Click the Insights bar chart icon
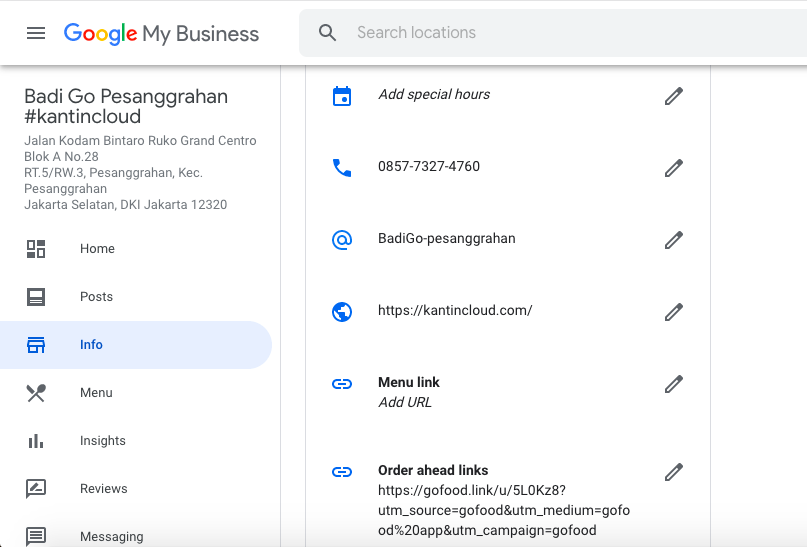The width and height of the screenshot is (807, 547). coord(36,441)
